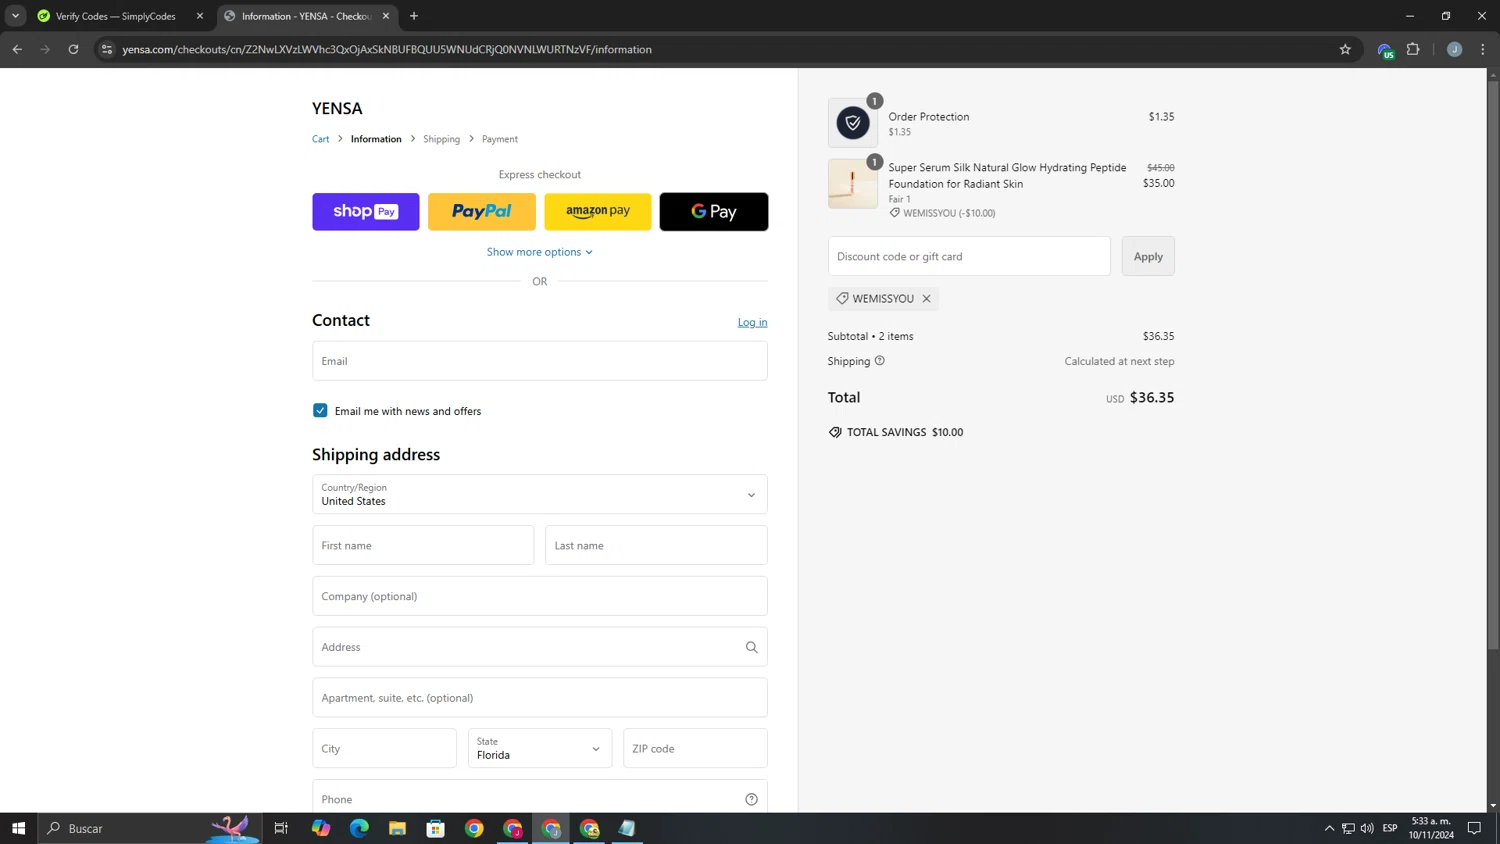Click the Shipping info question mark icon

point(880,361)
